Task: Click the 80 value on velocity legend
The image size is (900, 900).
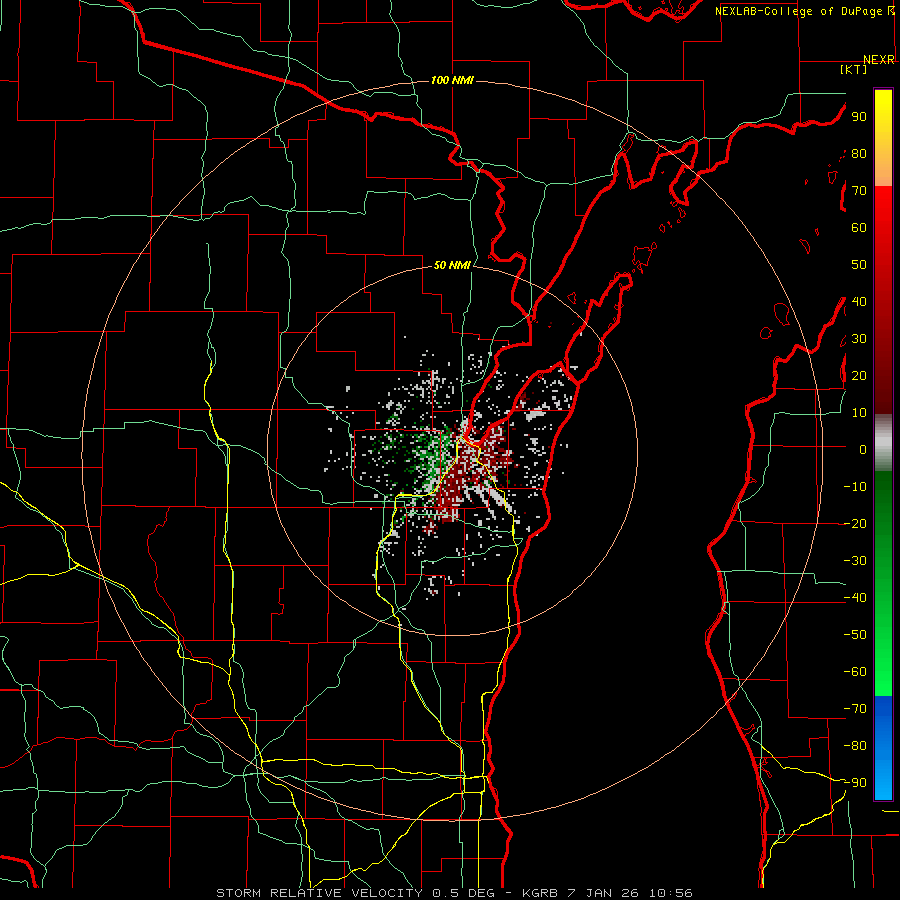Action: tap(859, 154)
